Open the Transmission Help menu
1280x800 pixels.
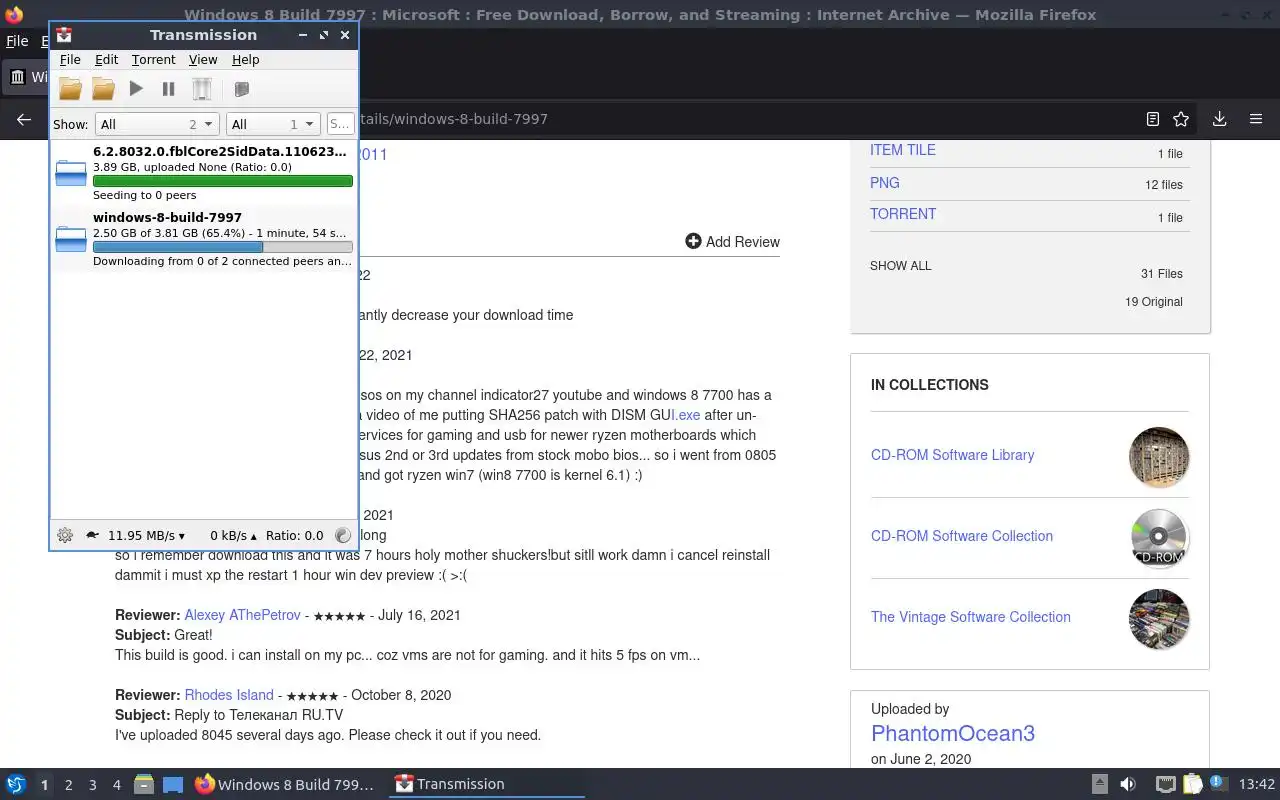click(245, 60)
